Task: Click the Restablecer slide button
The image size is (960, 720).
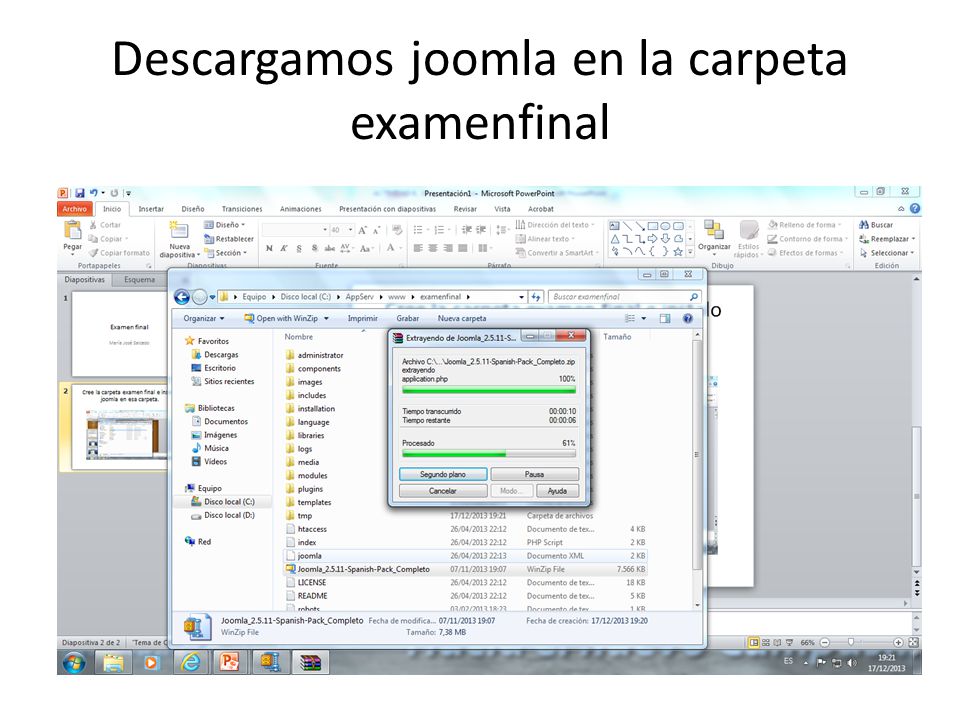Action: coord(228,239)
